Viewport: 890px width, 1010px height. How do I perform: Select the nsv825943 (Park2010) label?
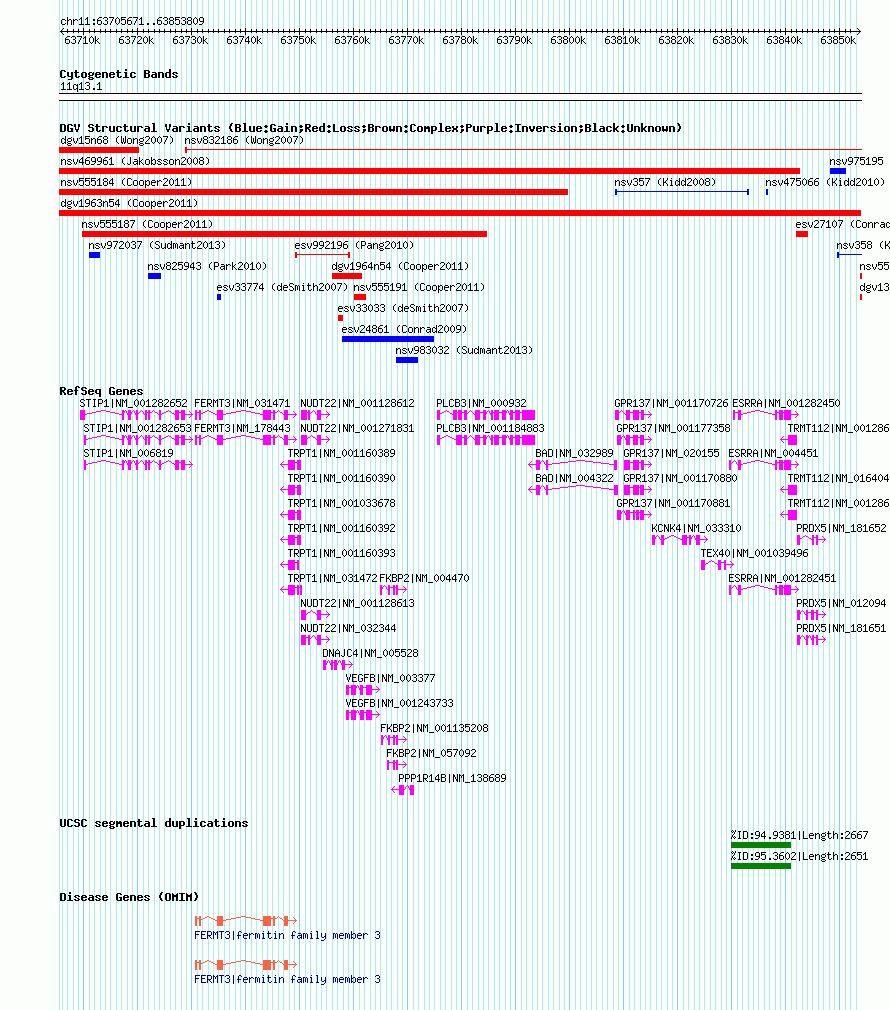click(207, 266)
